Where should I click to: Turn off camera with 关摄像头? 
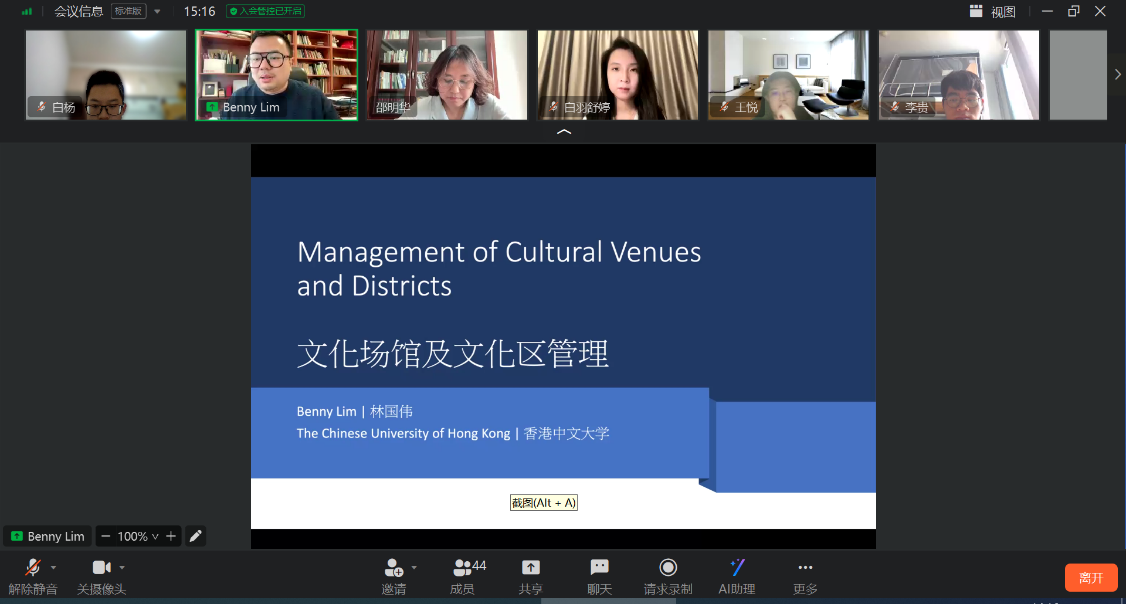coord(101,568)
